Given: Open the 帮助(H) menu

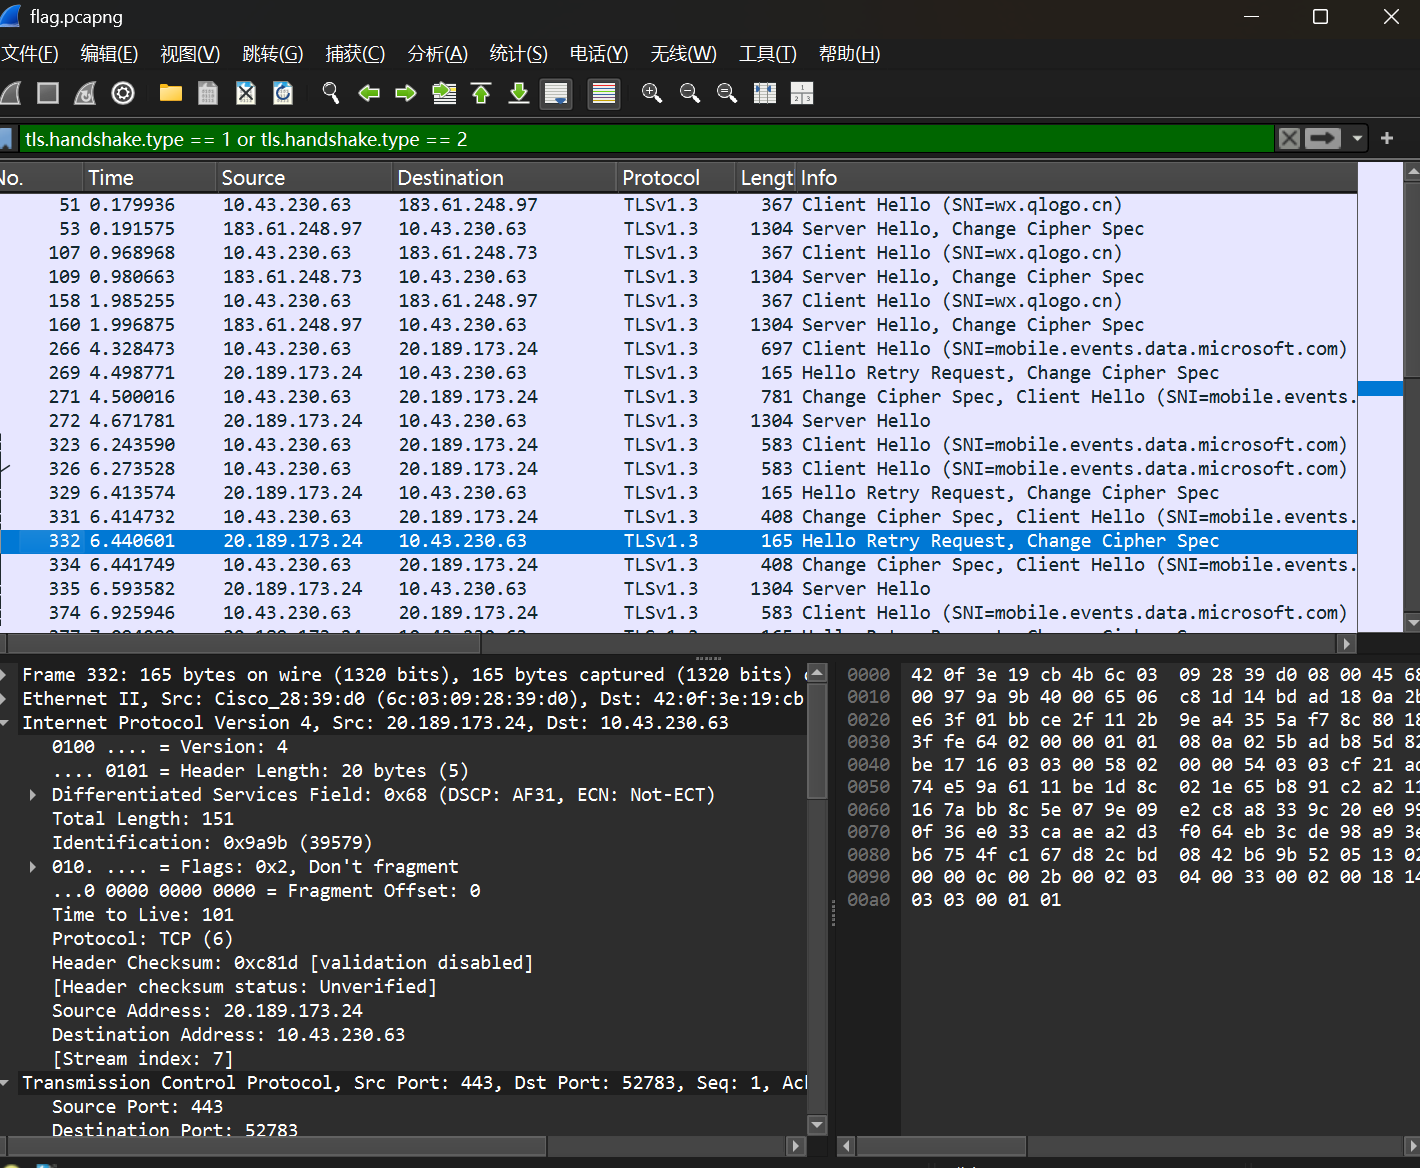Looking at the screenshot, I should point(849,54).
